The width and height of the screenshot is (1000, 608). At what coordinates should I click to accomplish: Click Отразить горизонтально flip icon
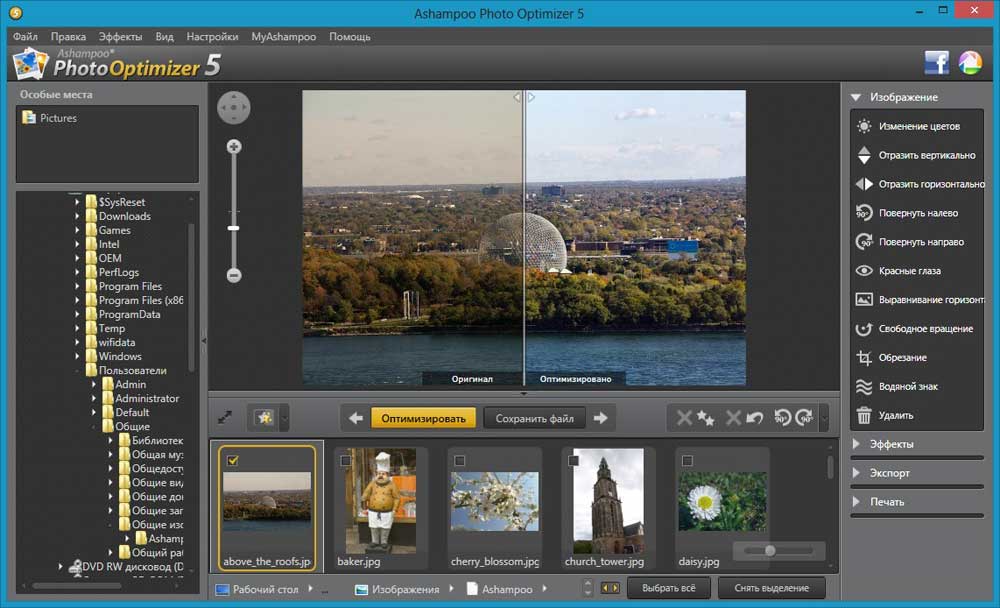[x=864, y=184]
